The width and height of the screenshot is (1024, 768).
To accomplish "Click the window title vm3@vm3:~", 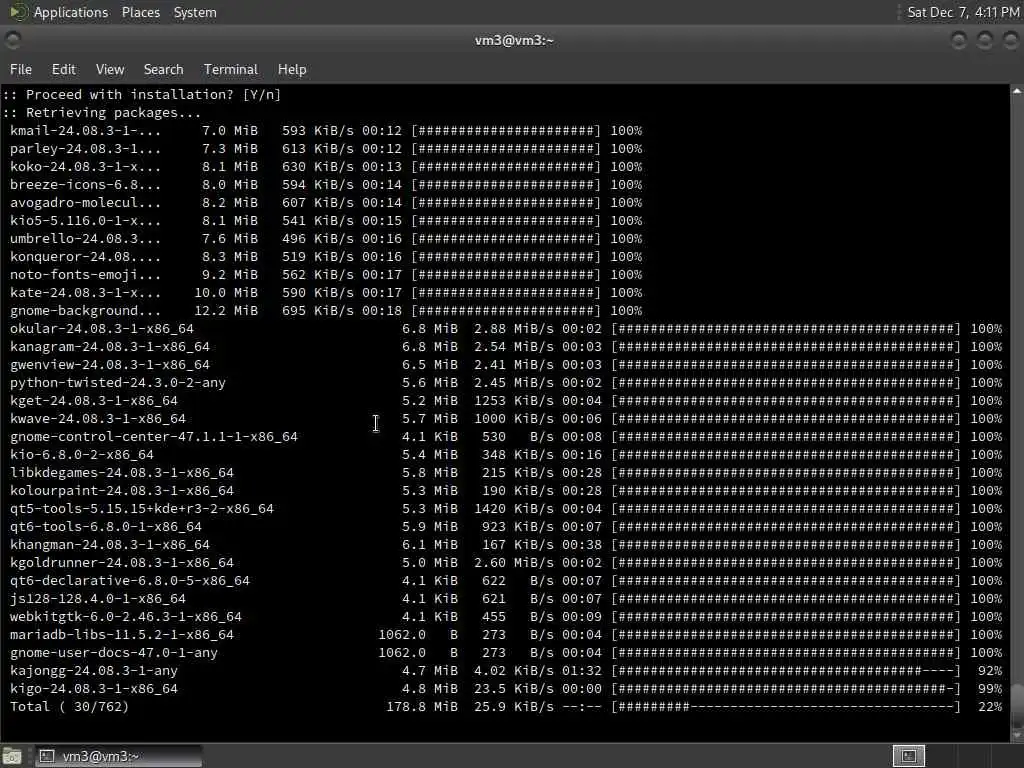I will click(514, 40).
